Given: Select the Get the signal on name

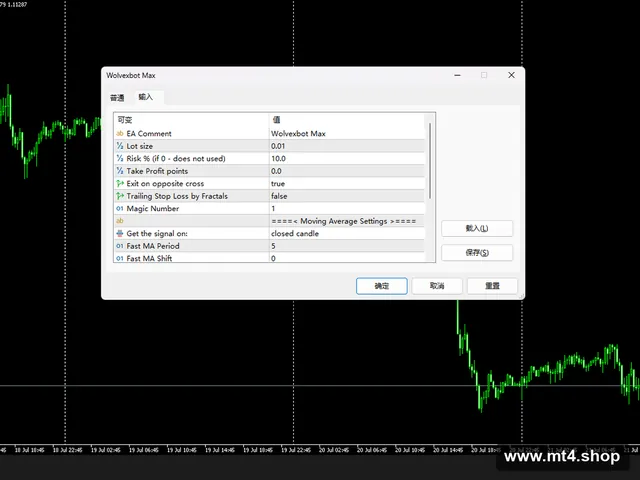Looking at the screenshot, I should [157, 233].
